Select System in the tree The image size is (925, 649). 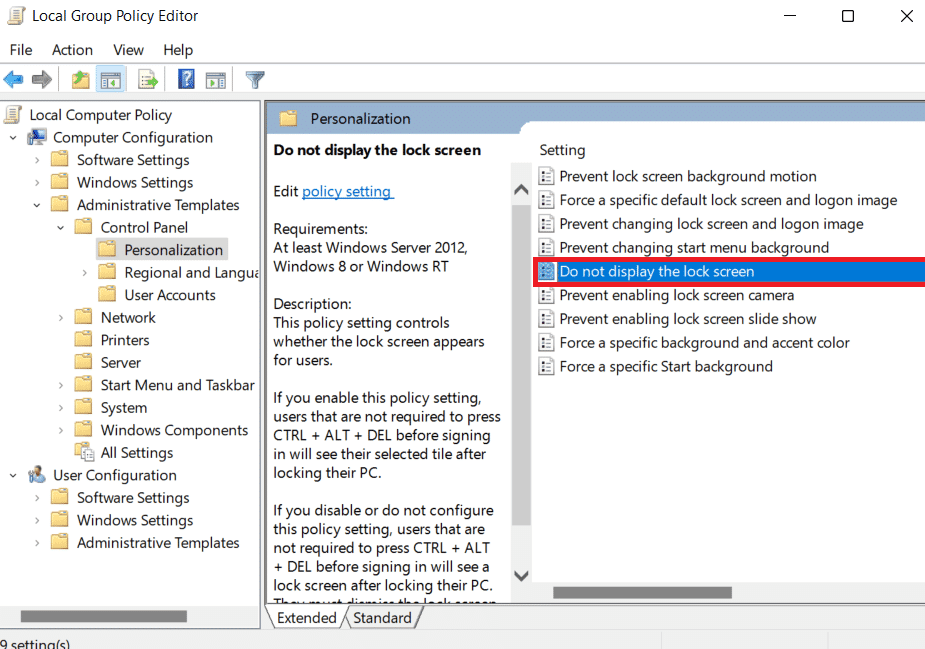tap(123, 408)
